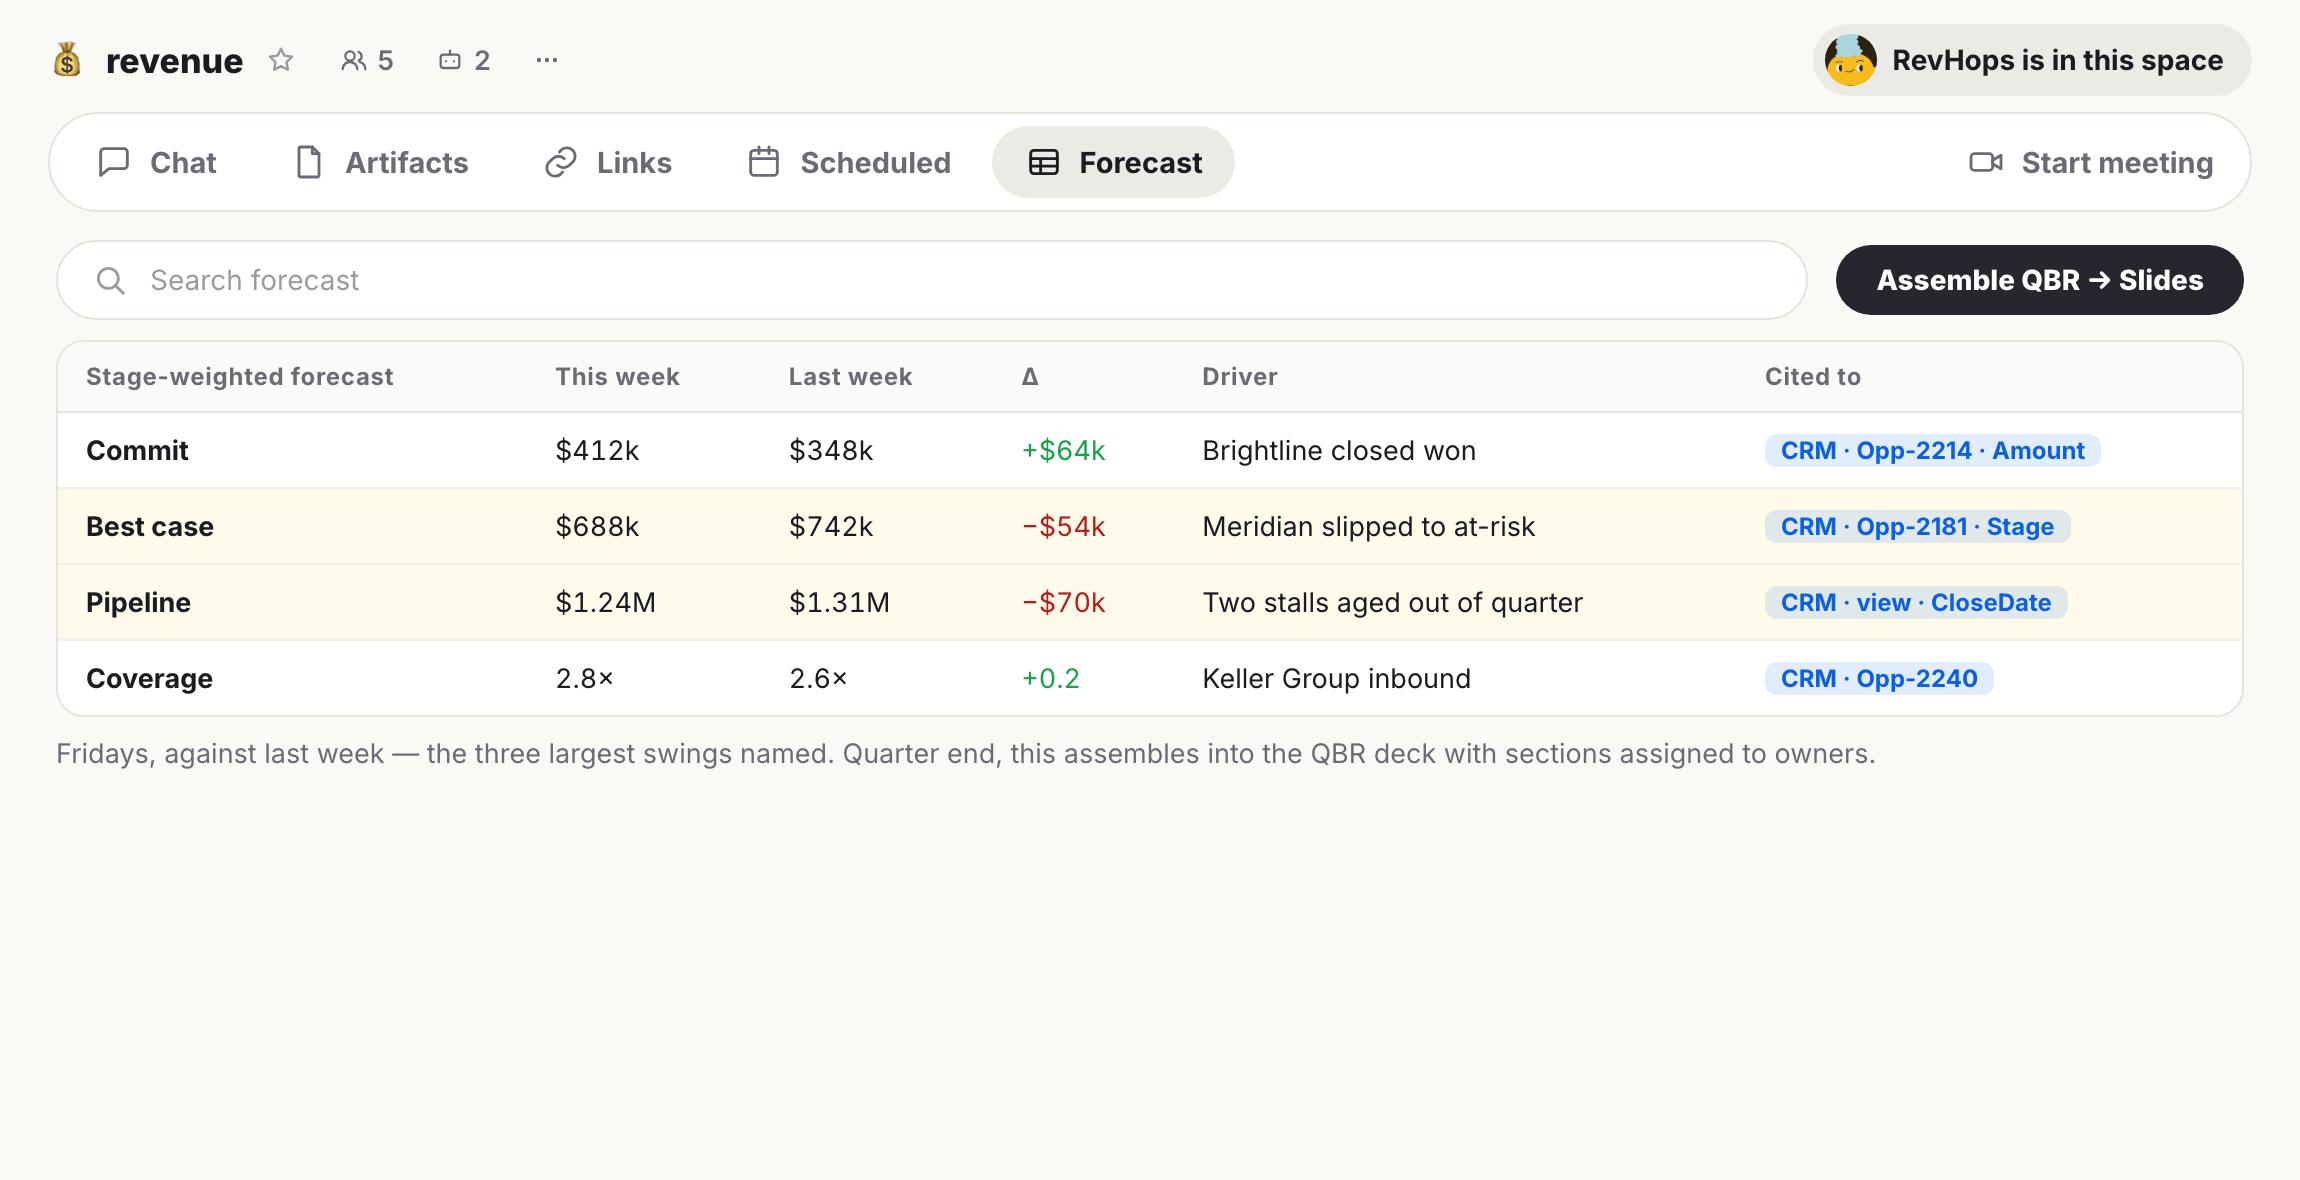Screen dimensions: 2300x1180
Task: Click the −$54k delta
Action: click(1063, 526)
